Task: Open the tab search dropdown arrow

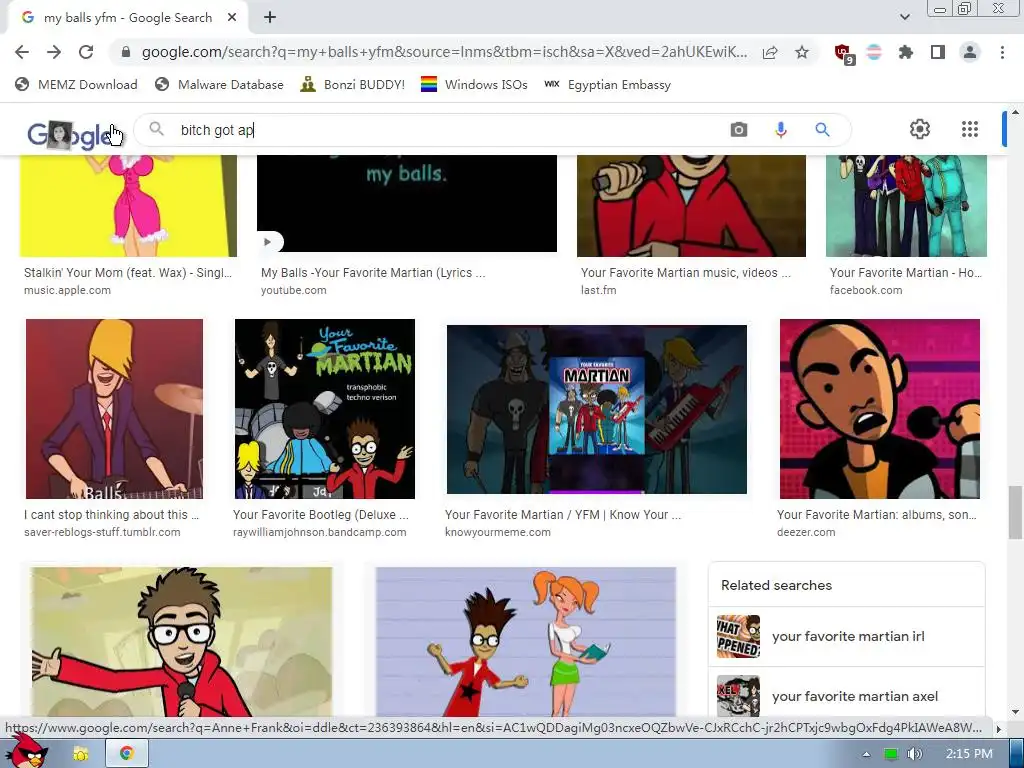Action: (x=904, y=17)
